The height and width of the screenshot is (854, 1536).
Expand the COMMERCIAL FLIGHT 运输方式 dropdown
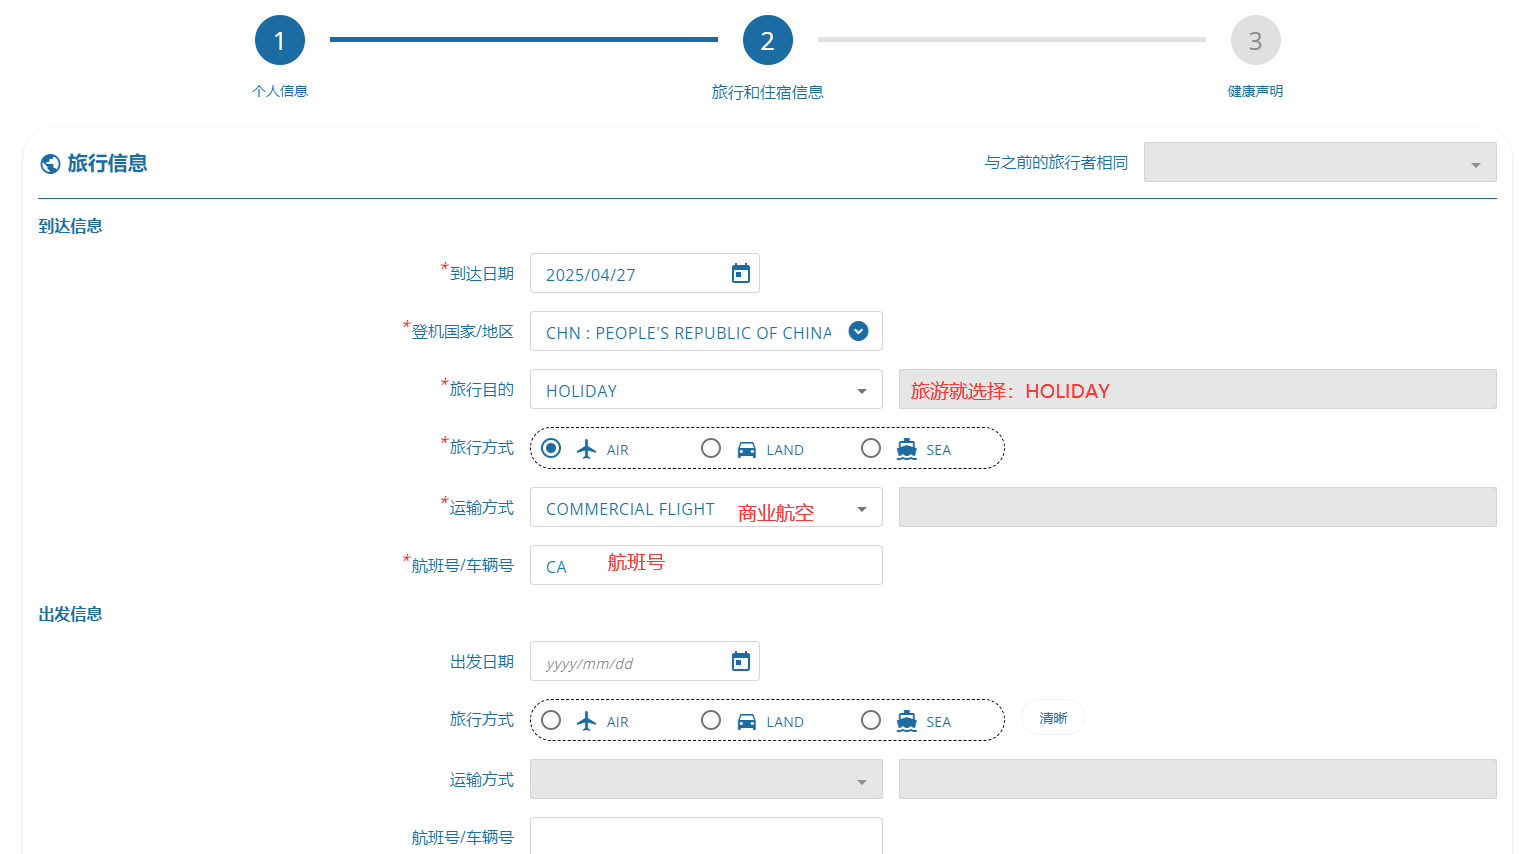(861, 507)
